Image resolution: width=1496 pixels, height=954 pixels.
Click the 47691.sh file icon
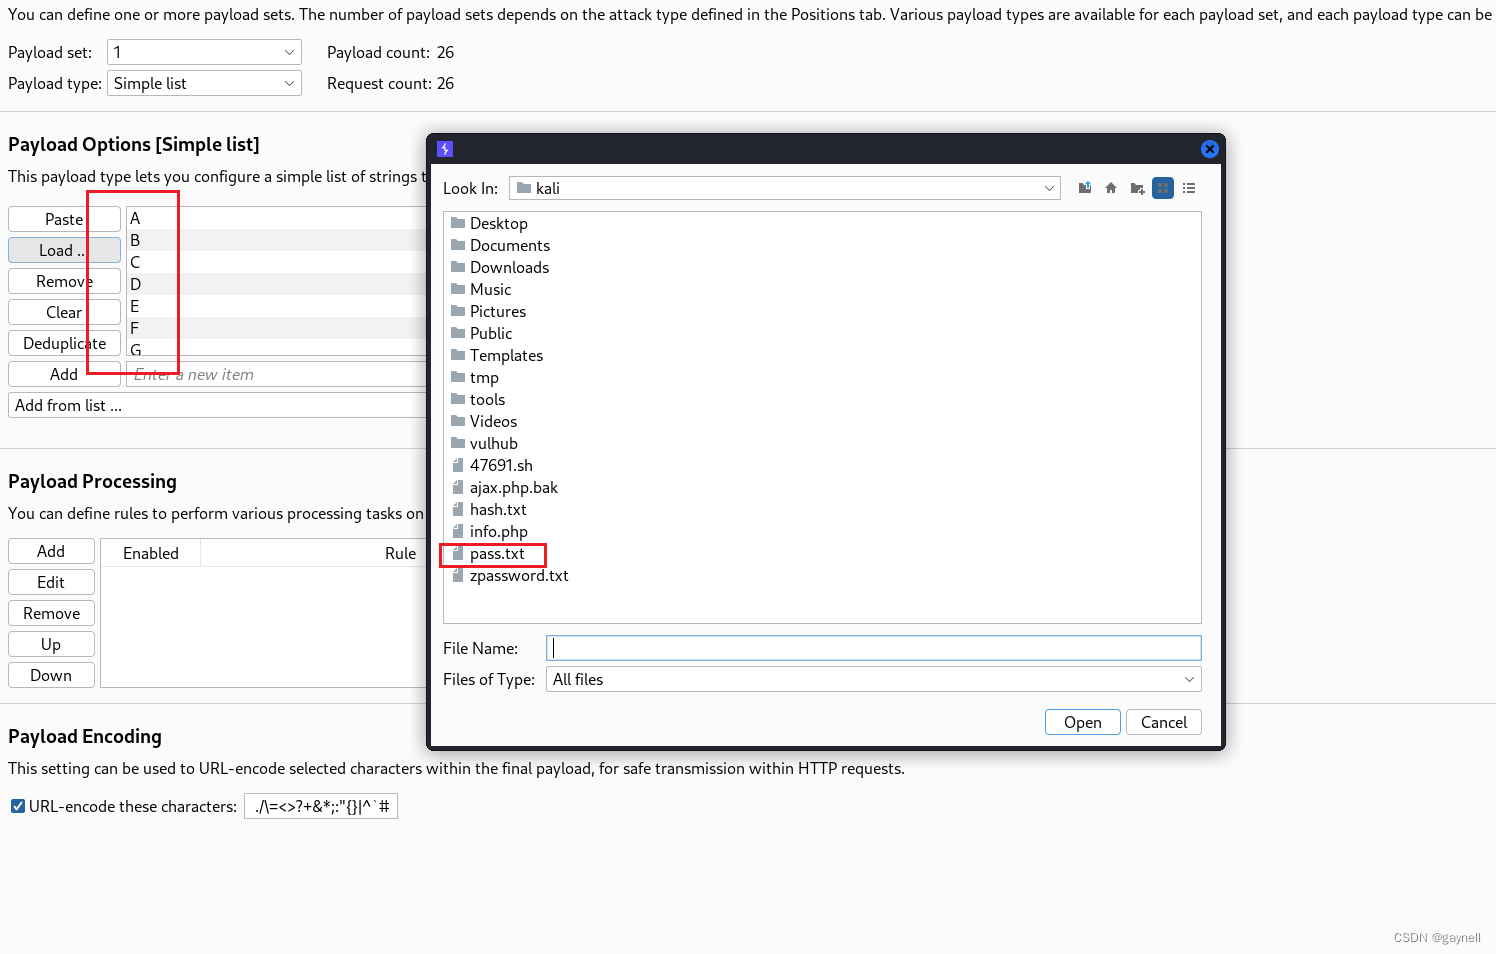click(x=458, y=465)
